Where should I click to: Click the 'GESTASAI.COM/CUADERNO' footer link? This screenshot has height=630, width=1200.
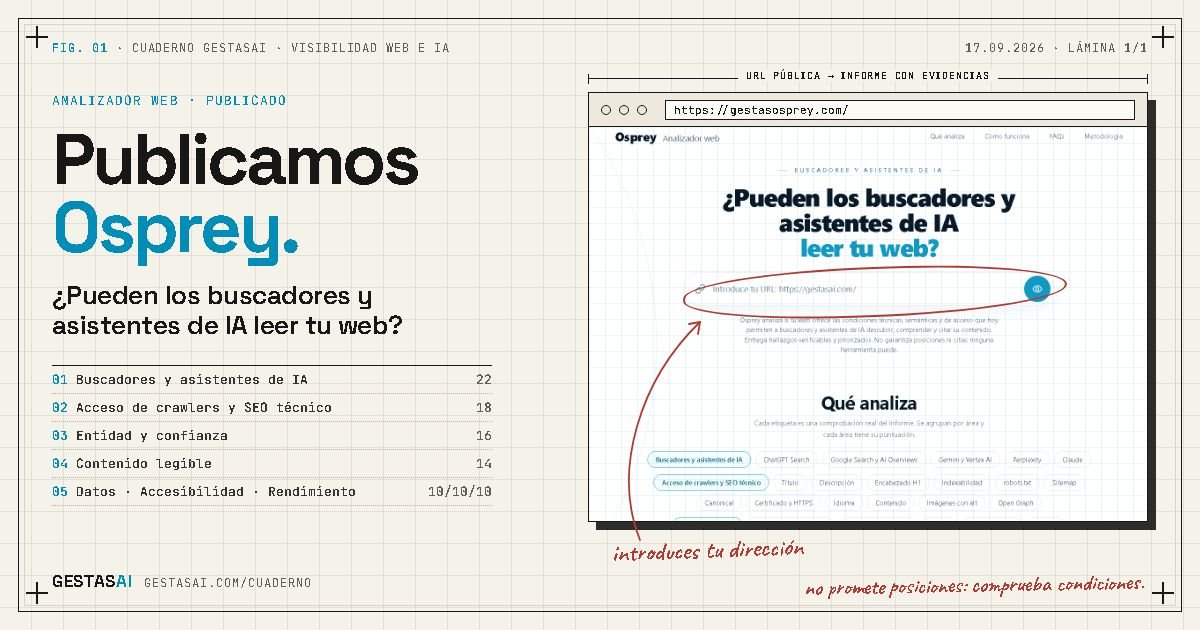pyautogui.click(x=227, y=583)
